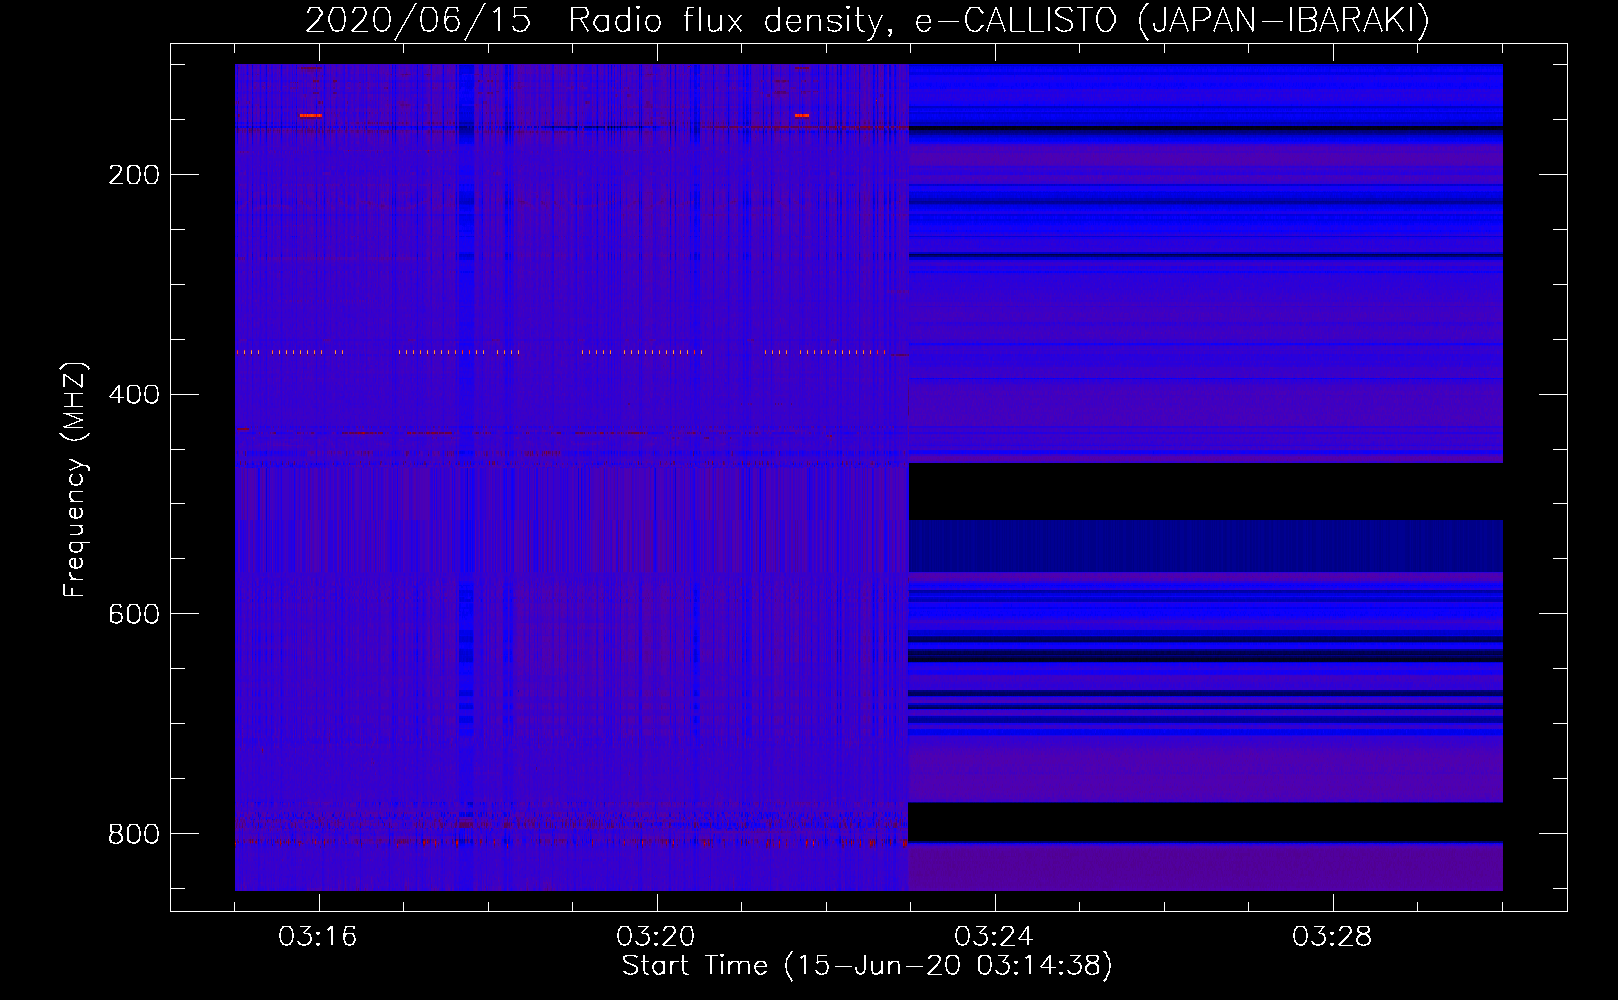
Task: Click the 'Start Time (15-Jun-20 03:14:38)' label
Action: (867, 966)
